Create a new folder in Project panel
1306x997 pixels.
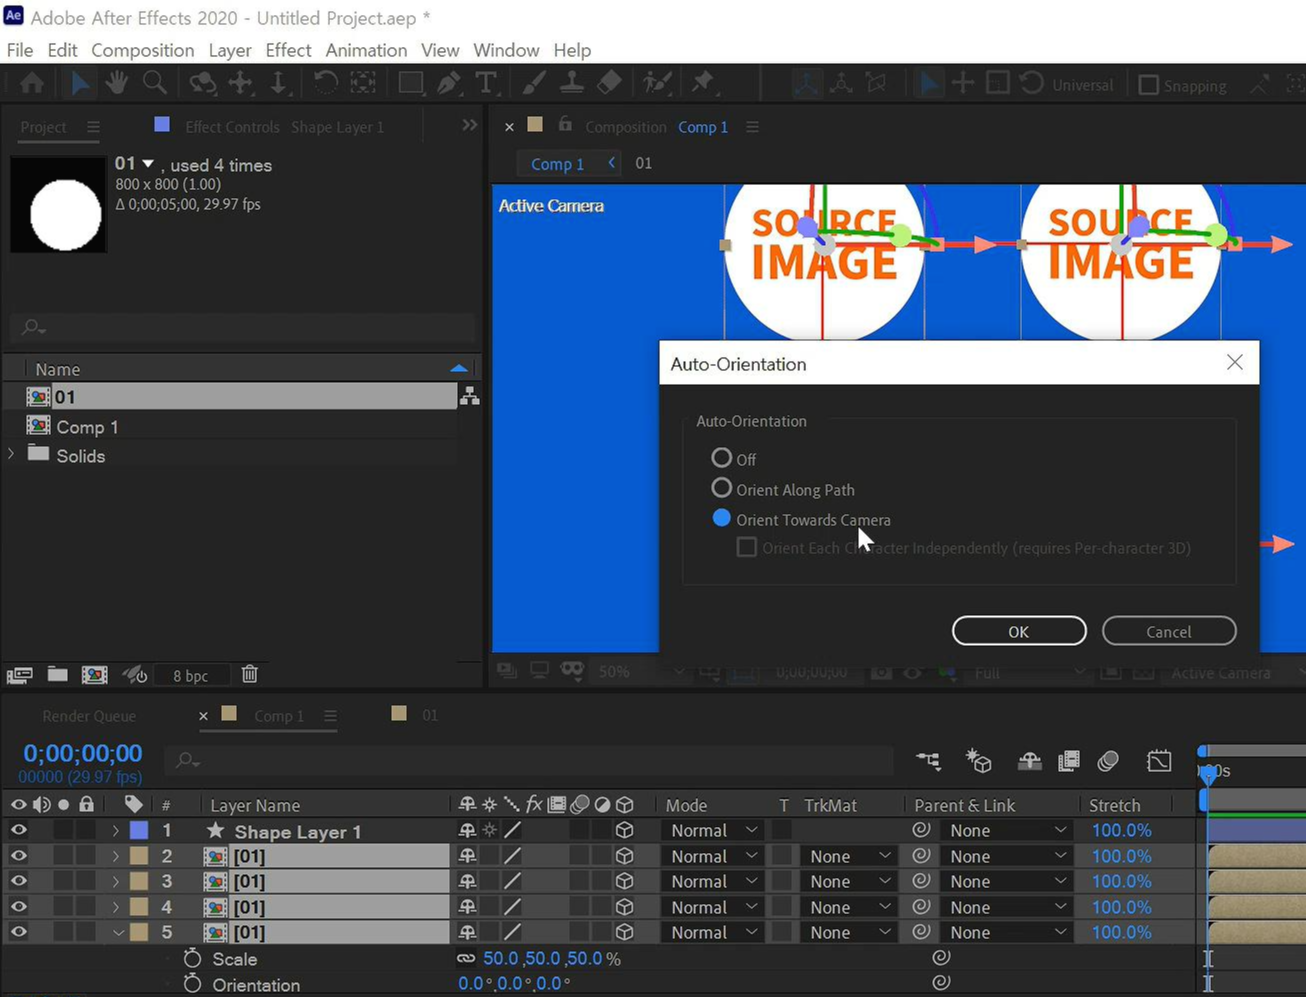click(x=57, y=675)
